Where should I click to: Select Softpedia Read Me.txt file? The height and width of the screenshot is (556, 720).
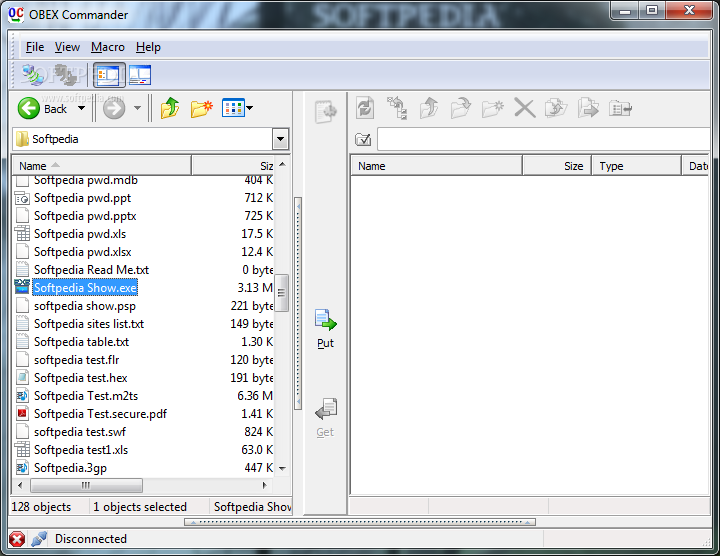tap(91, 270)
